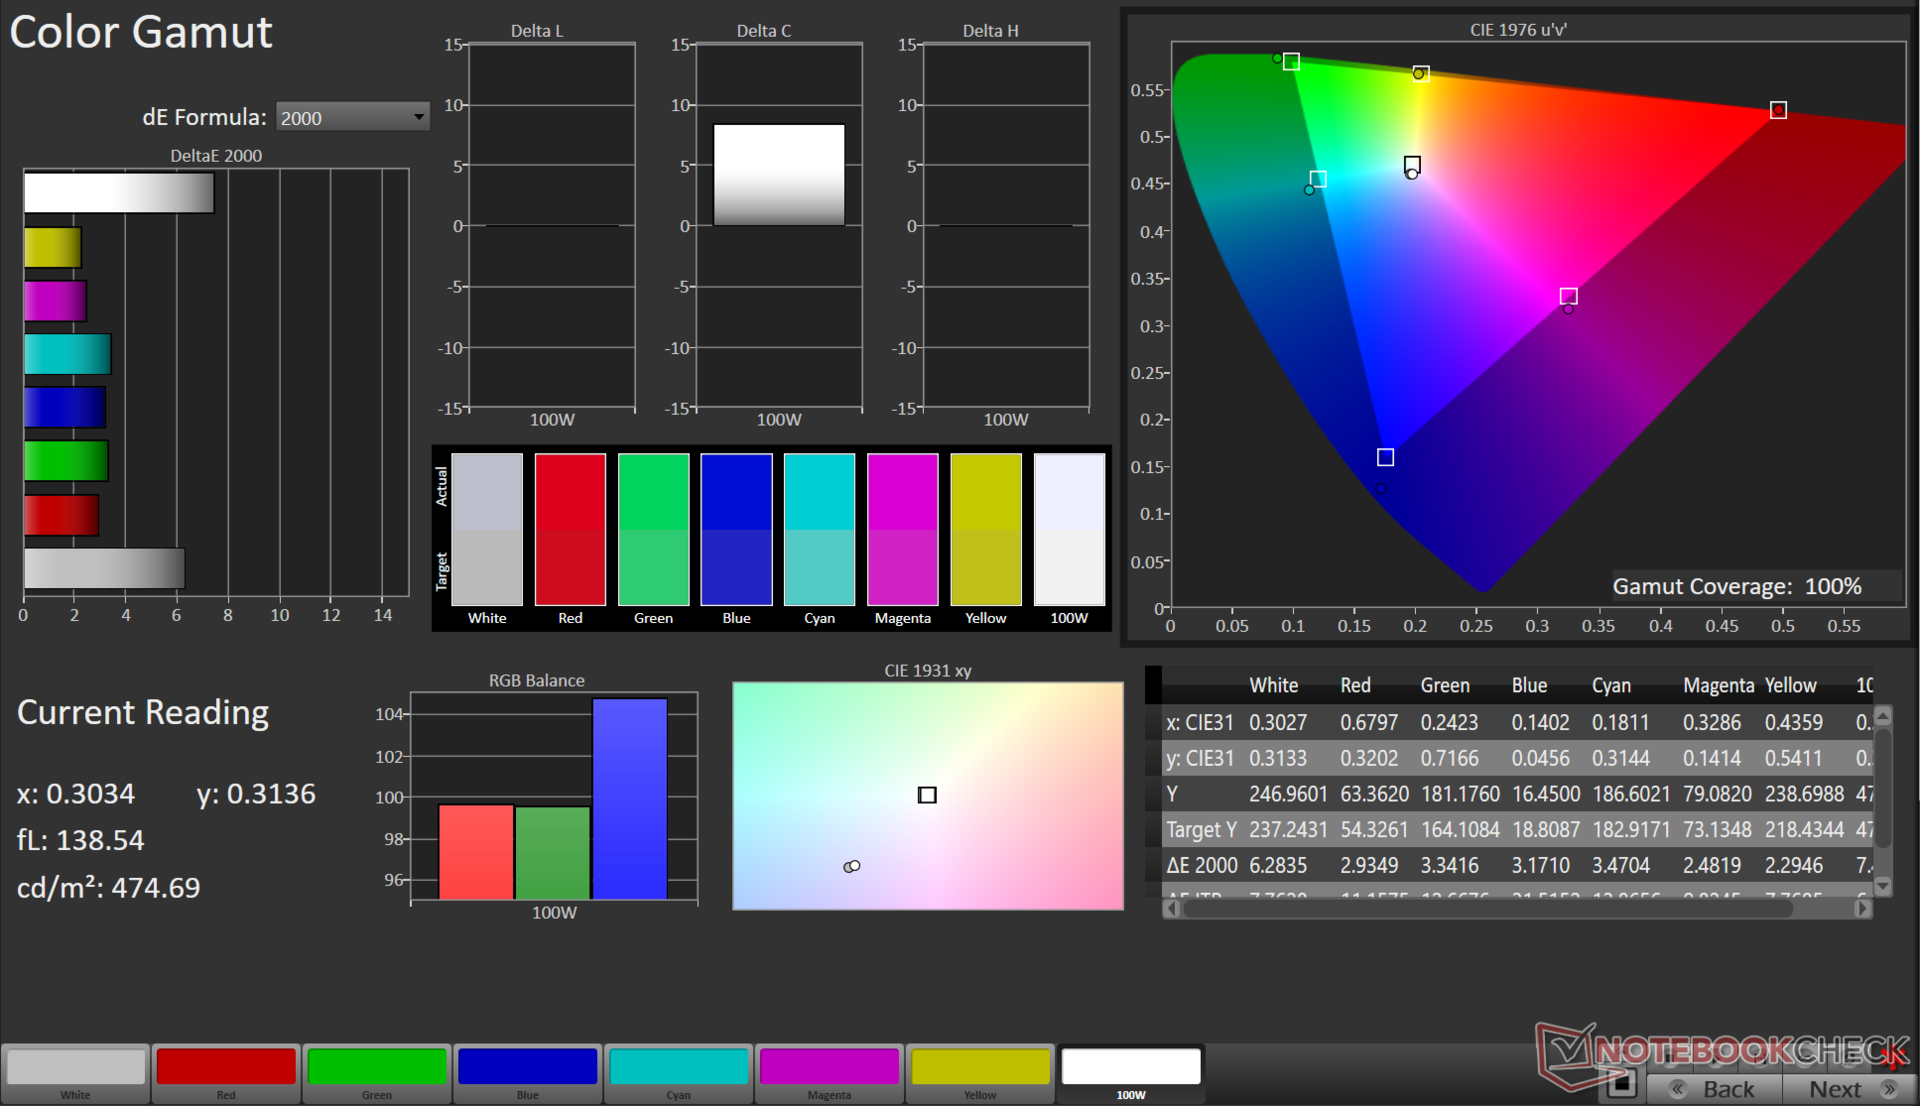Select the Green swatch in bottom strip
Image resolution: width=1920 pixels, height=1106 pixels.
pyautogui.click(x=377, y=1068)
